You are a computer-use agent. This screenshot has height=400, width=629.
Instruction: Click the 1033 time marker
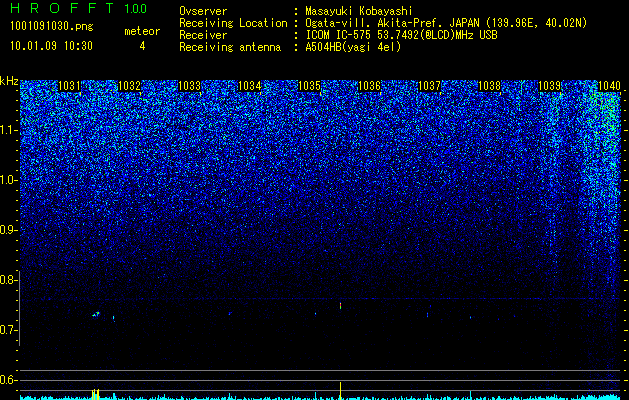[189, 86]
